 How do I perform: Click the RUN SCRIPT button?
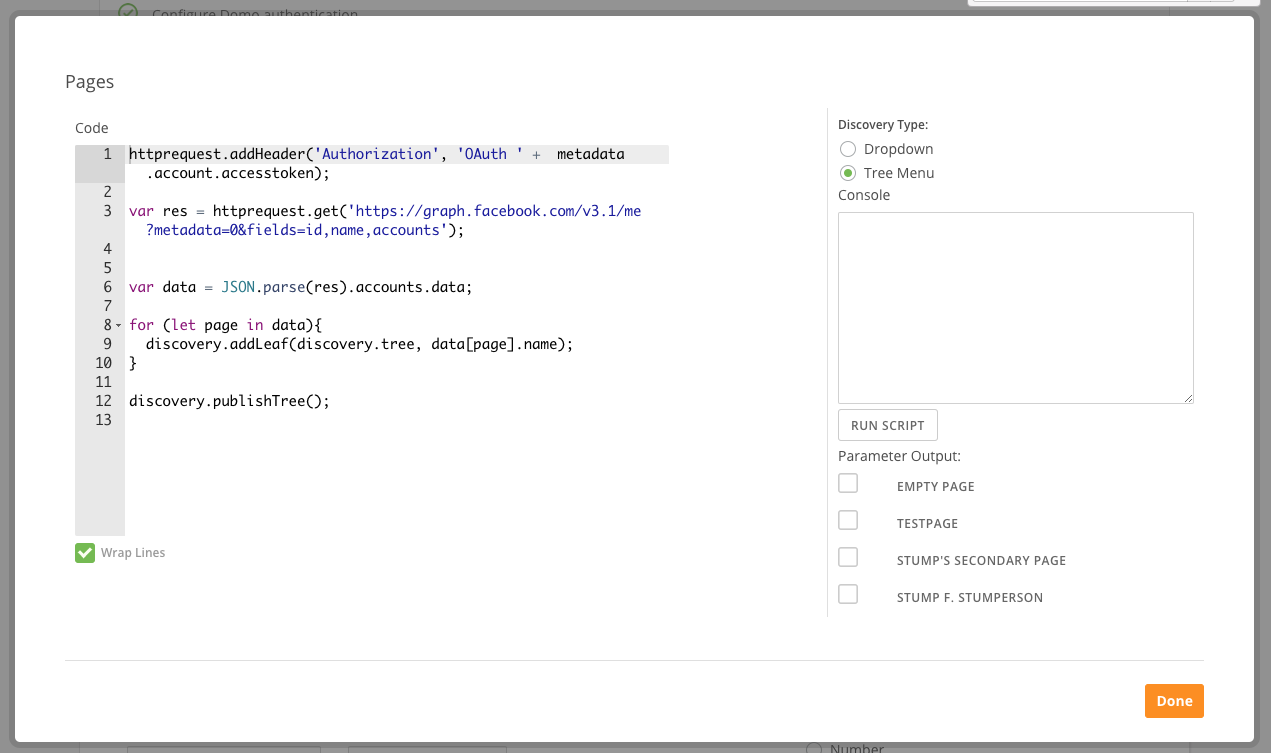[x=888, y=425]
